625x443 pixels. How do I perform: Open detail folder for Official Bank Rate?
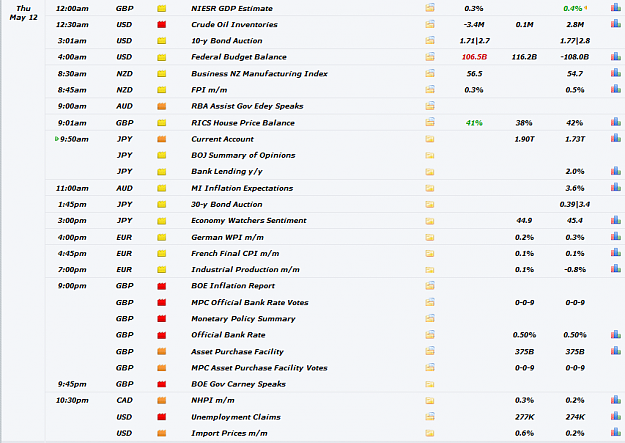coord(430,335)
